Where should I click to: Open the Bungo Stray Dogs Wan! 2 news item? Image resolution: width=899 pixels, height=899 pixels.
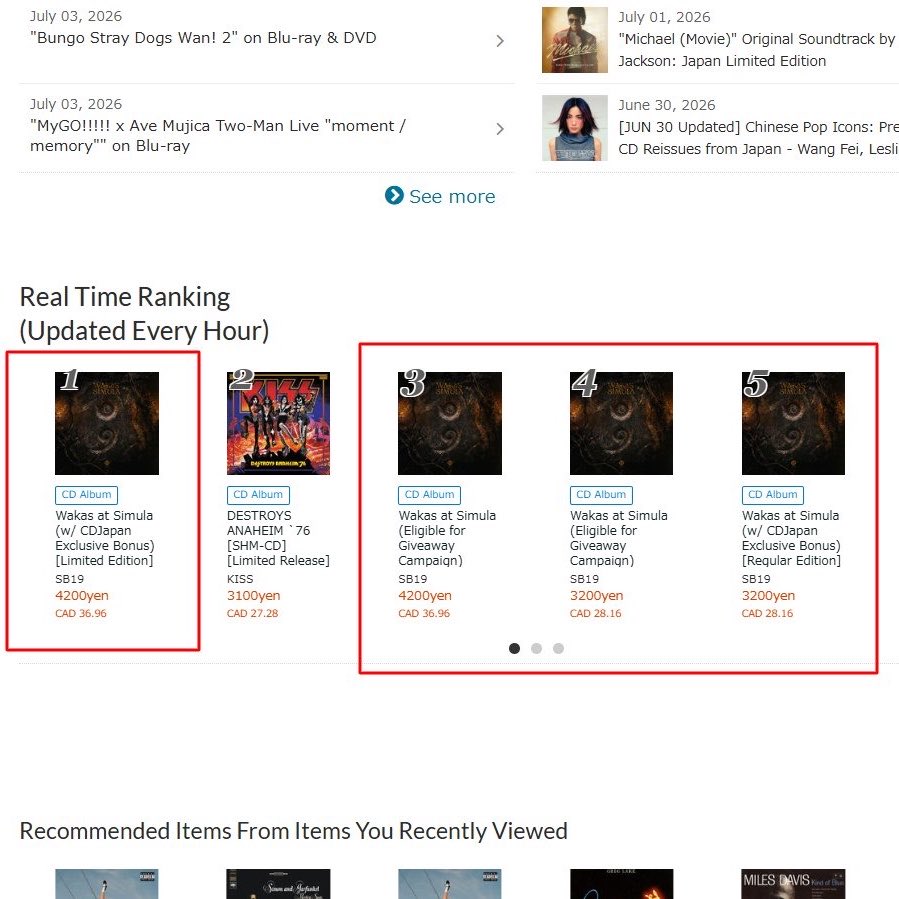(203, 38)
